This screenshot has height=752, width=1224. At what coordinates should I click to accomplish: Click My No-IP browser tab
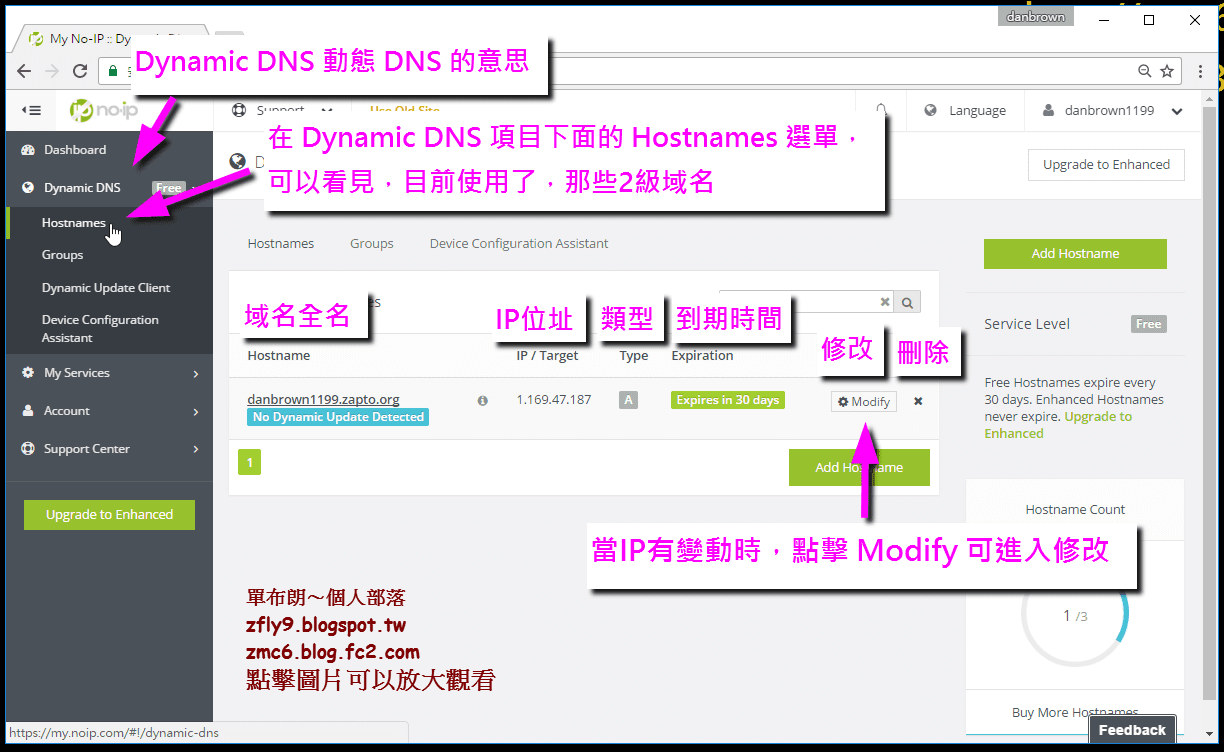click(108, 39)
